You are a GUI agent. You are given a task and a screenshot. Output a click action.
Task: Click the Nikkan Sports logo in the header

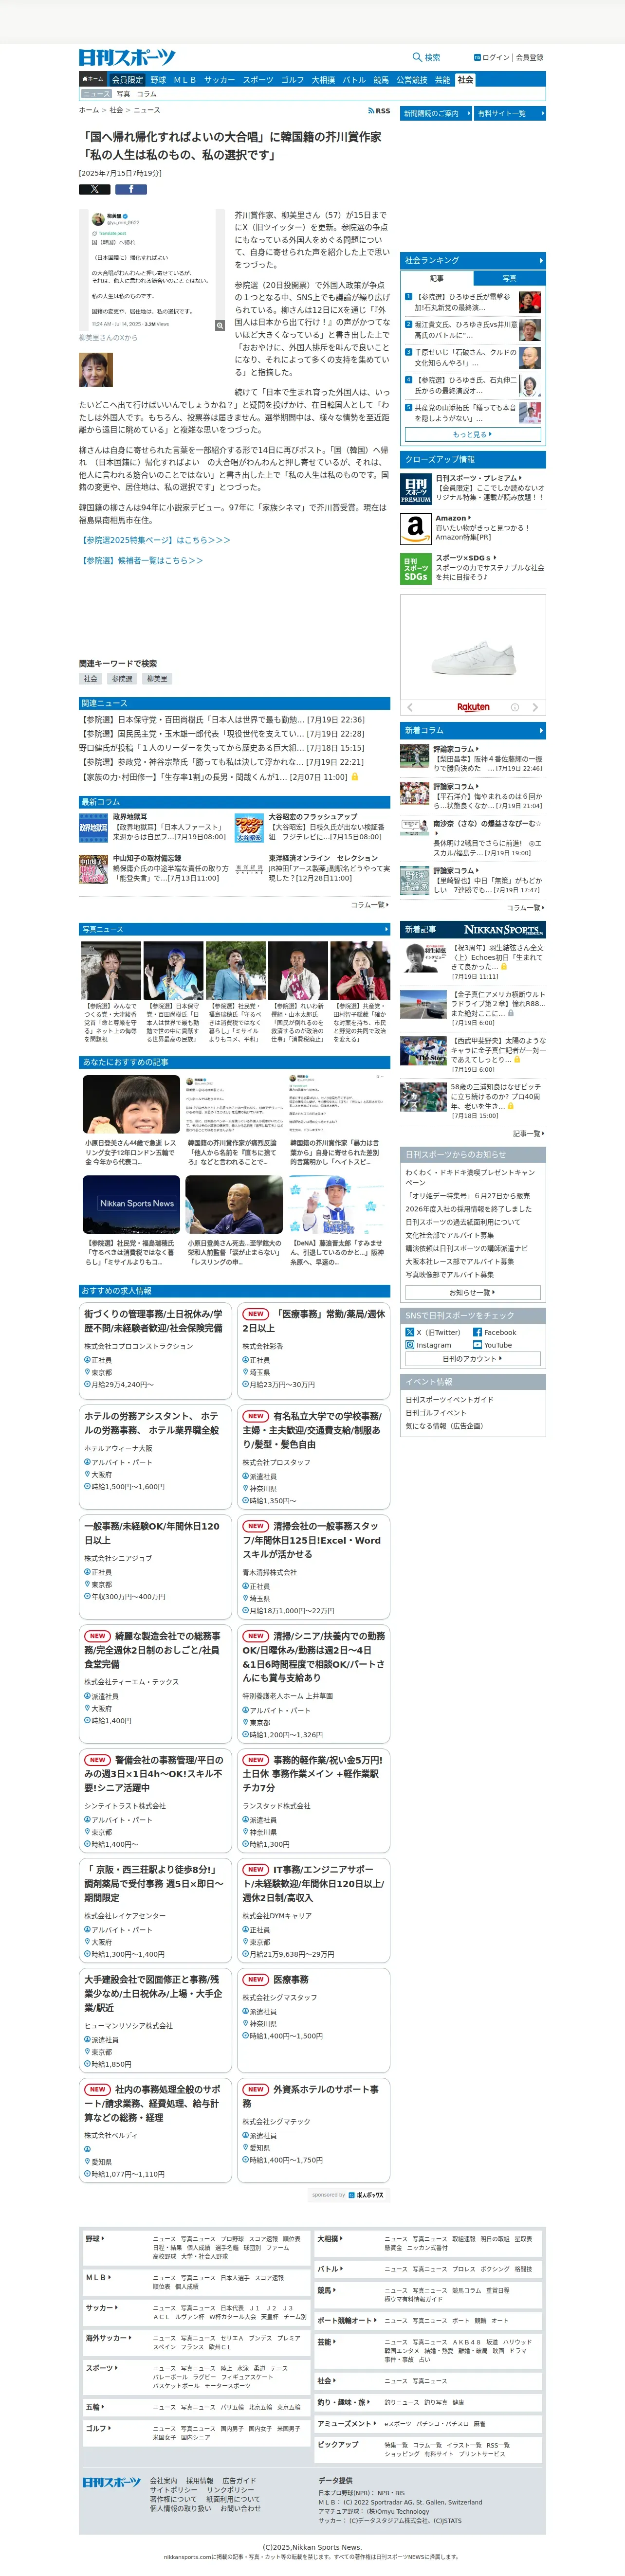pyautogui.click(x=127, y=57)
